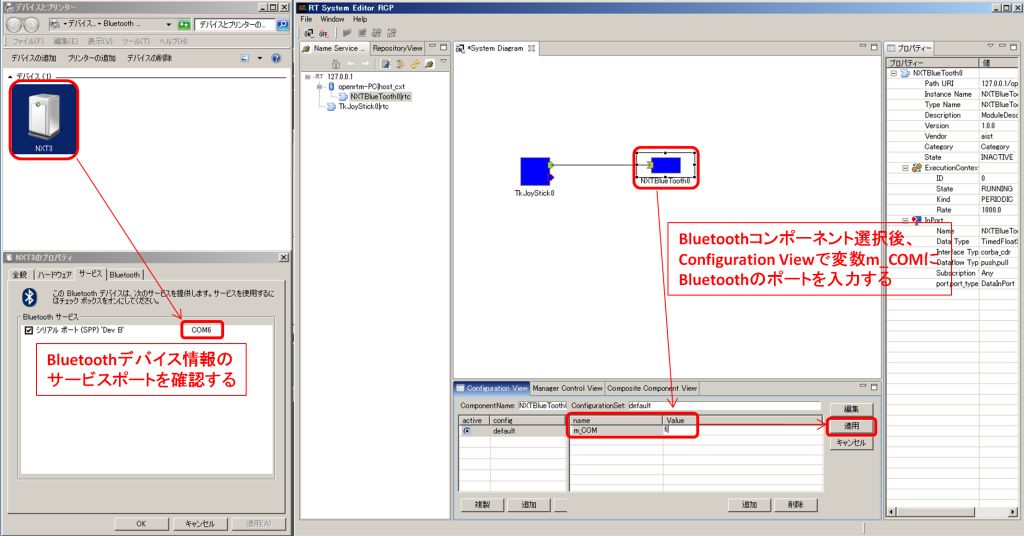The width and height of the screenshot is (1024, 536).
Task: Click the m_COM name cell
Action: [x=616, y=430]
